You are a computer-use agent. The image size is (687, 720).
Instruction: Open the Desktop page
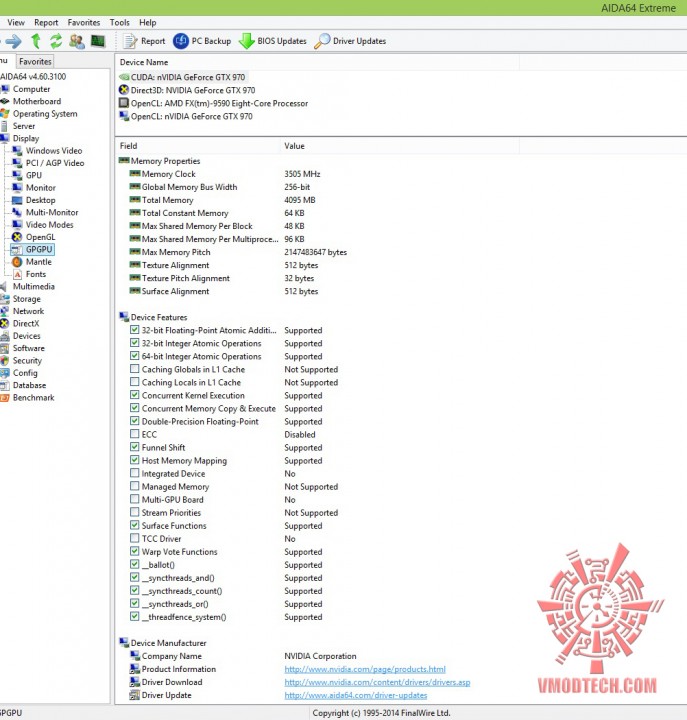click(40, 200)
